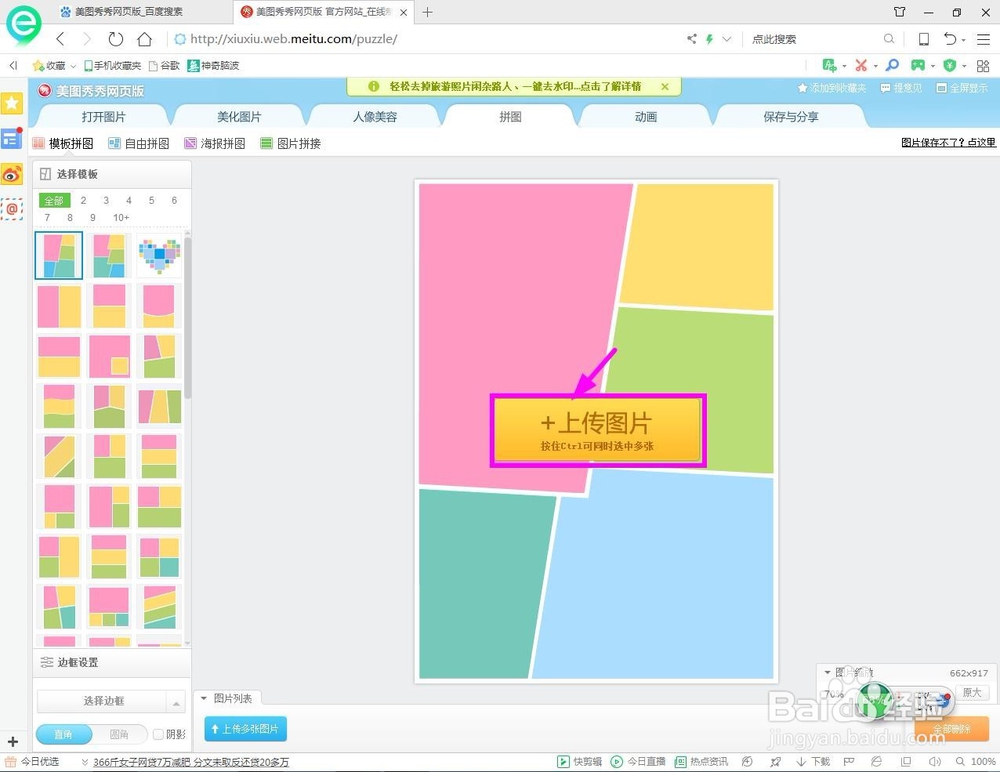Open the mail @ sidebar icon
Screen dimensions: 1000x772
pos(12,209)
